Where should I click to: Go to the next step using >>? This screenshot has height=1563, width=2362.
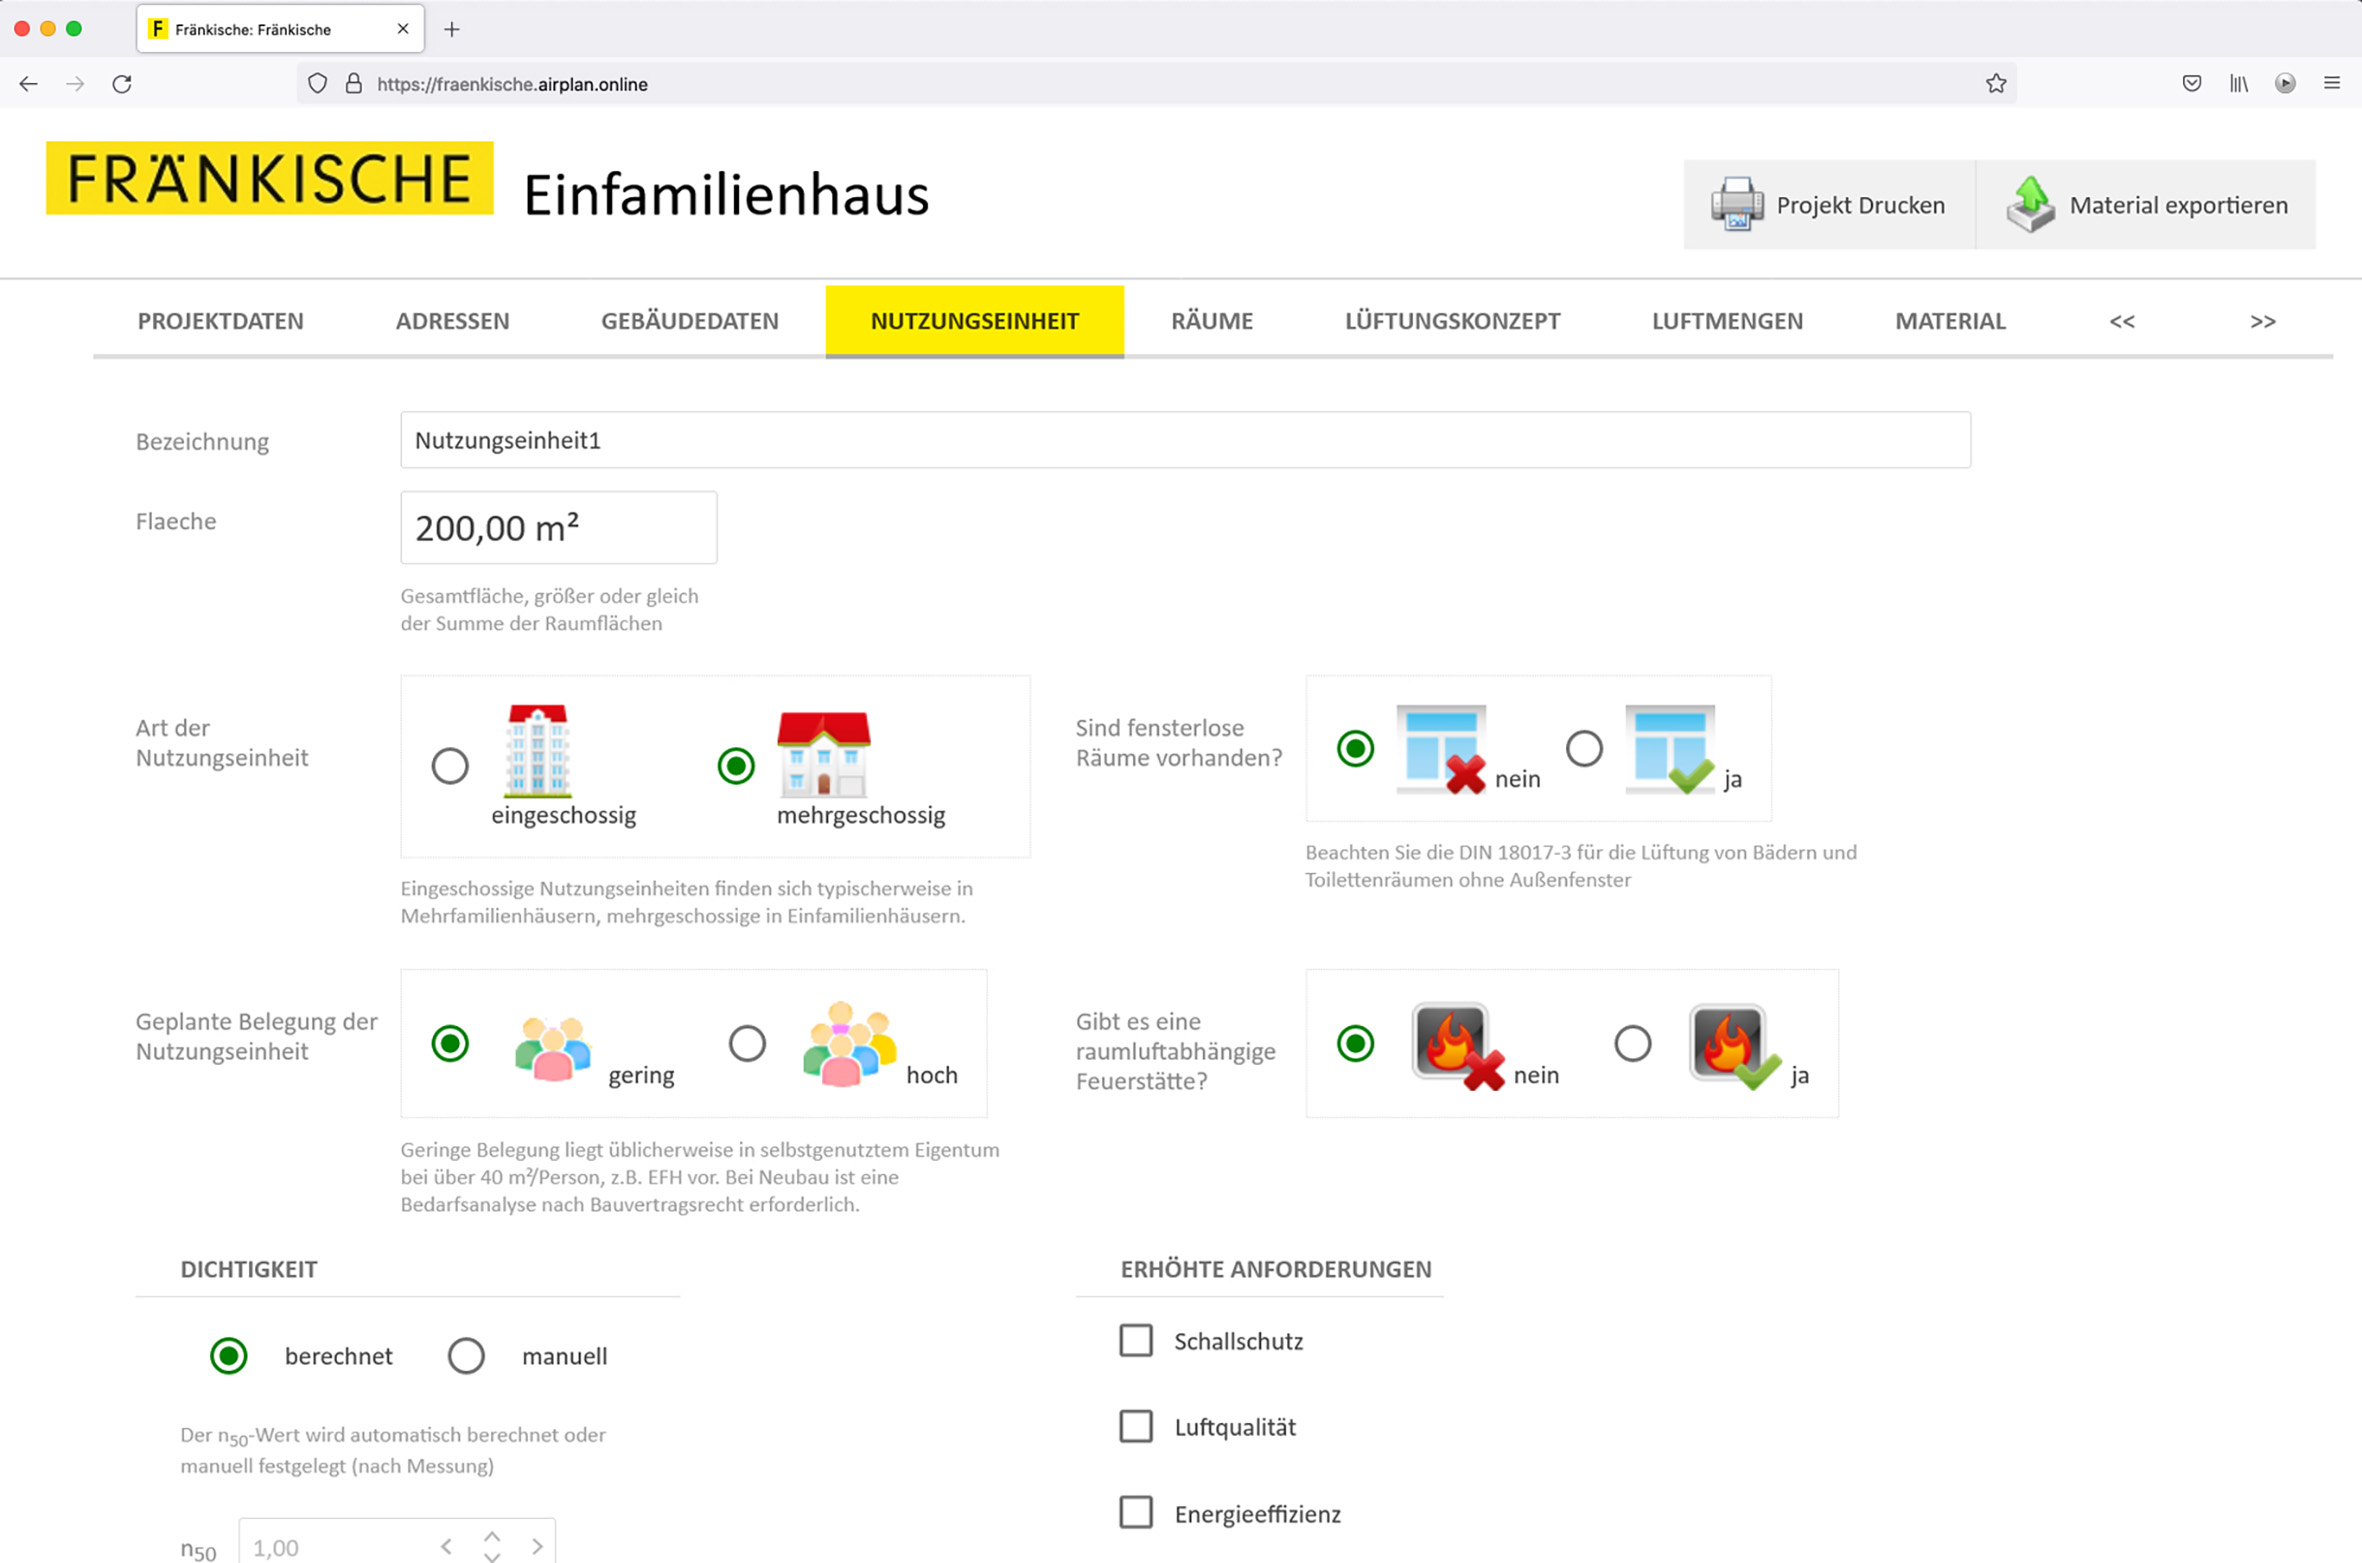point(2262,321)
